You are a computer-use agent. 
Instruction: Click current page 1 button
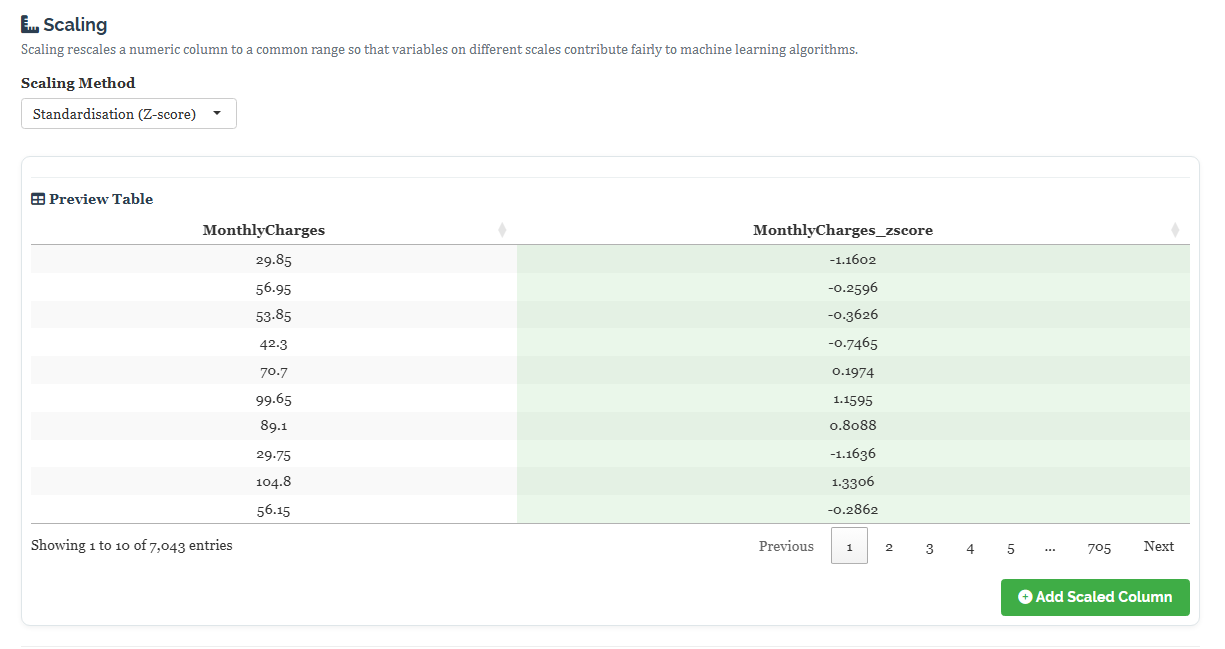tap(849, 546)
